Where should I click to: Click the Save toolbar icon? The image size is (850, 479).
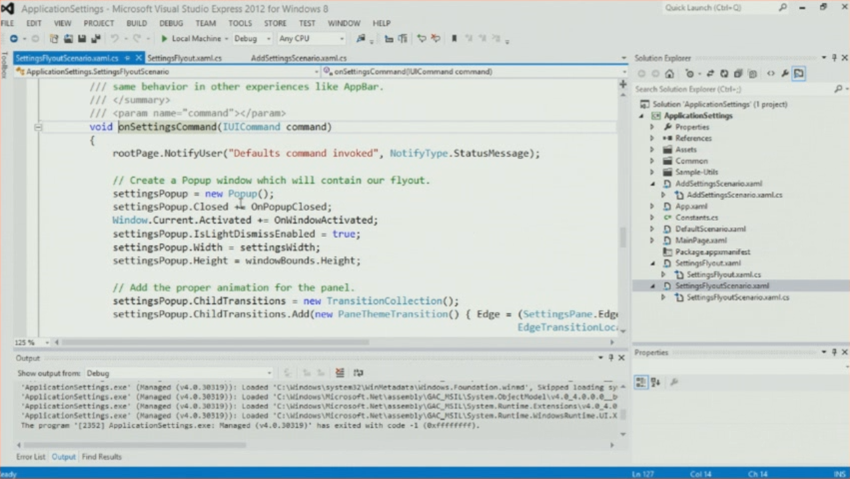(82, 38)
